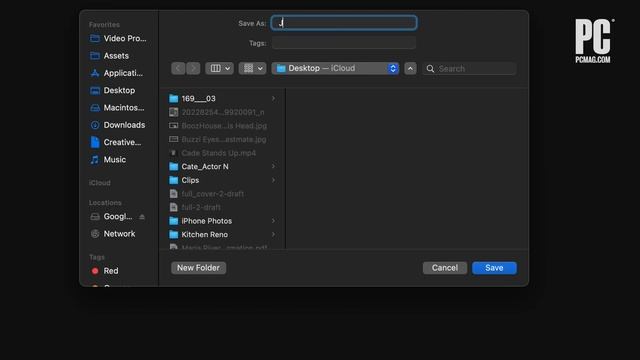
Task: Open the Desktop — iCloud location popup
Action: (x=335, y=68)
